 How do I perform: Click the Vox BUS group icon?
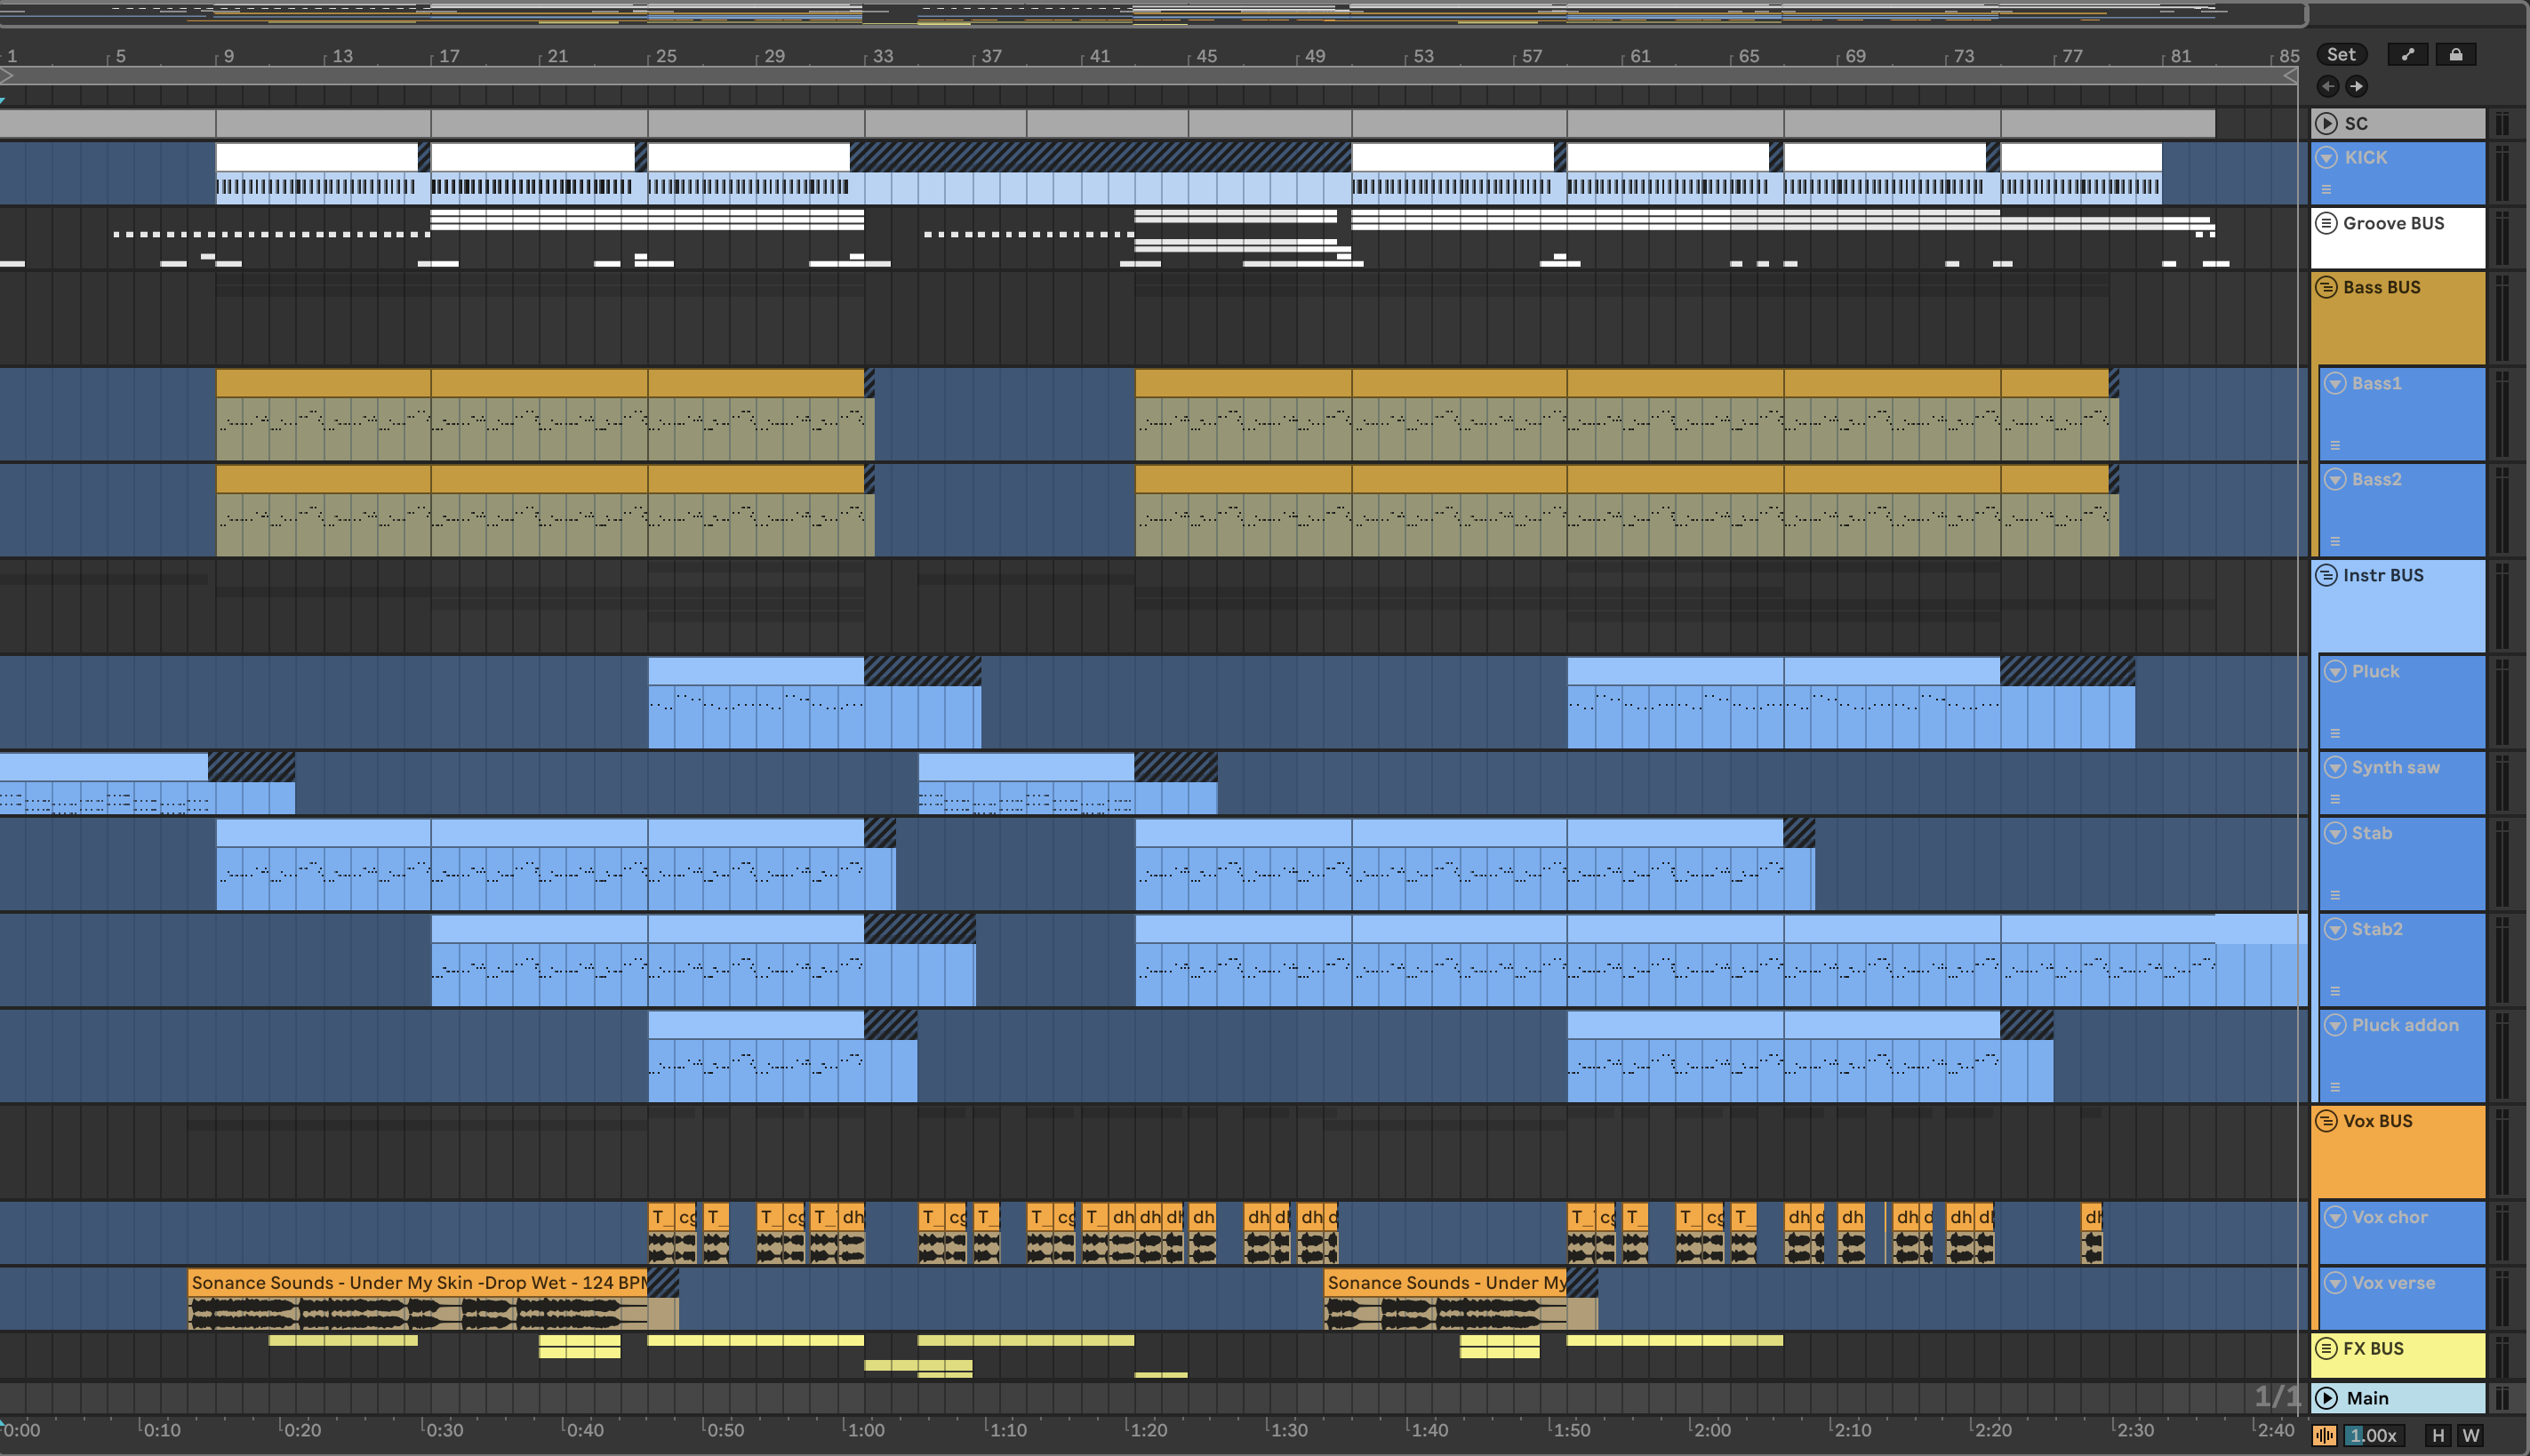[x=2326, y=1121]
